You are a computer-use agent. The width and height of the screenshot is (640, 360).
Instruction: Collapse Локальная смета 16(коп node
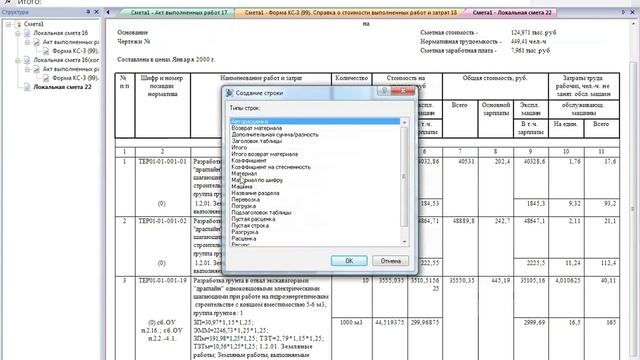[18, 60]
